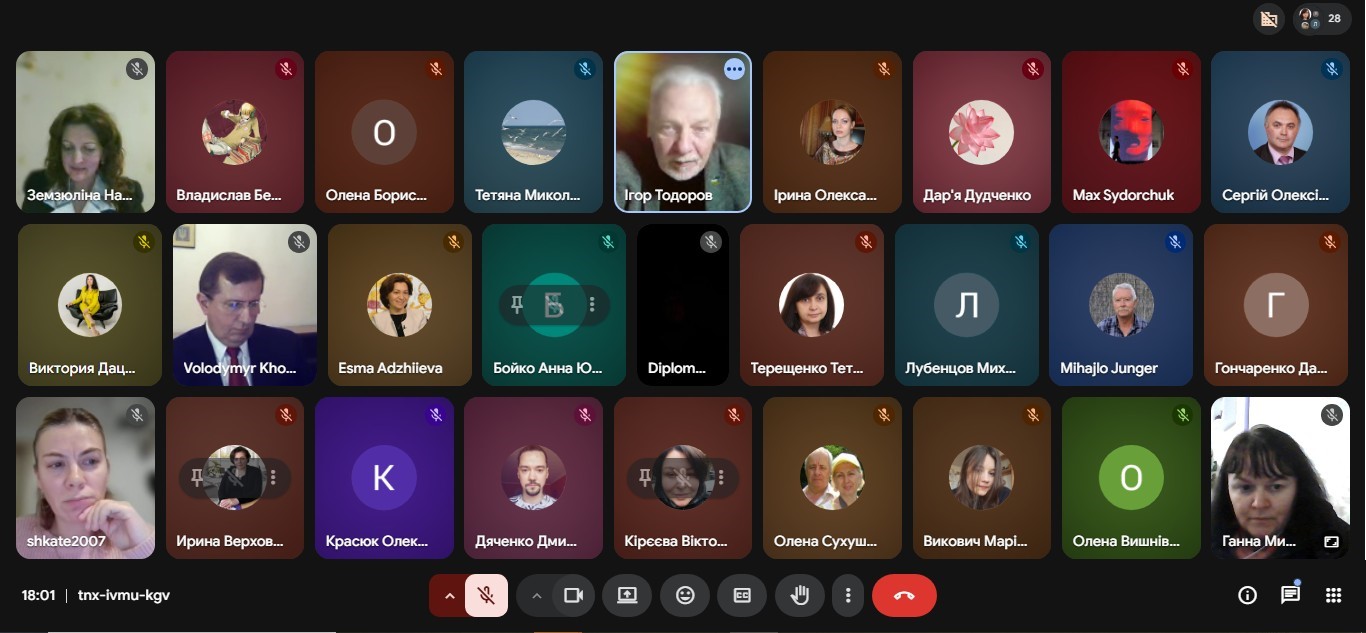Image resolution: width=1366 pixels, height=633 pixels.
Task: Open more options in call controls
Action: 848,596
